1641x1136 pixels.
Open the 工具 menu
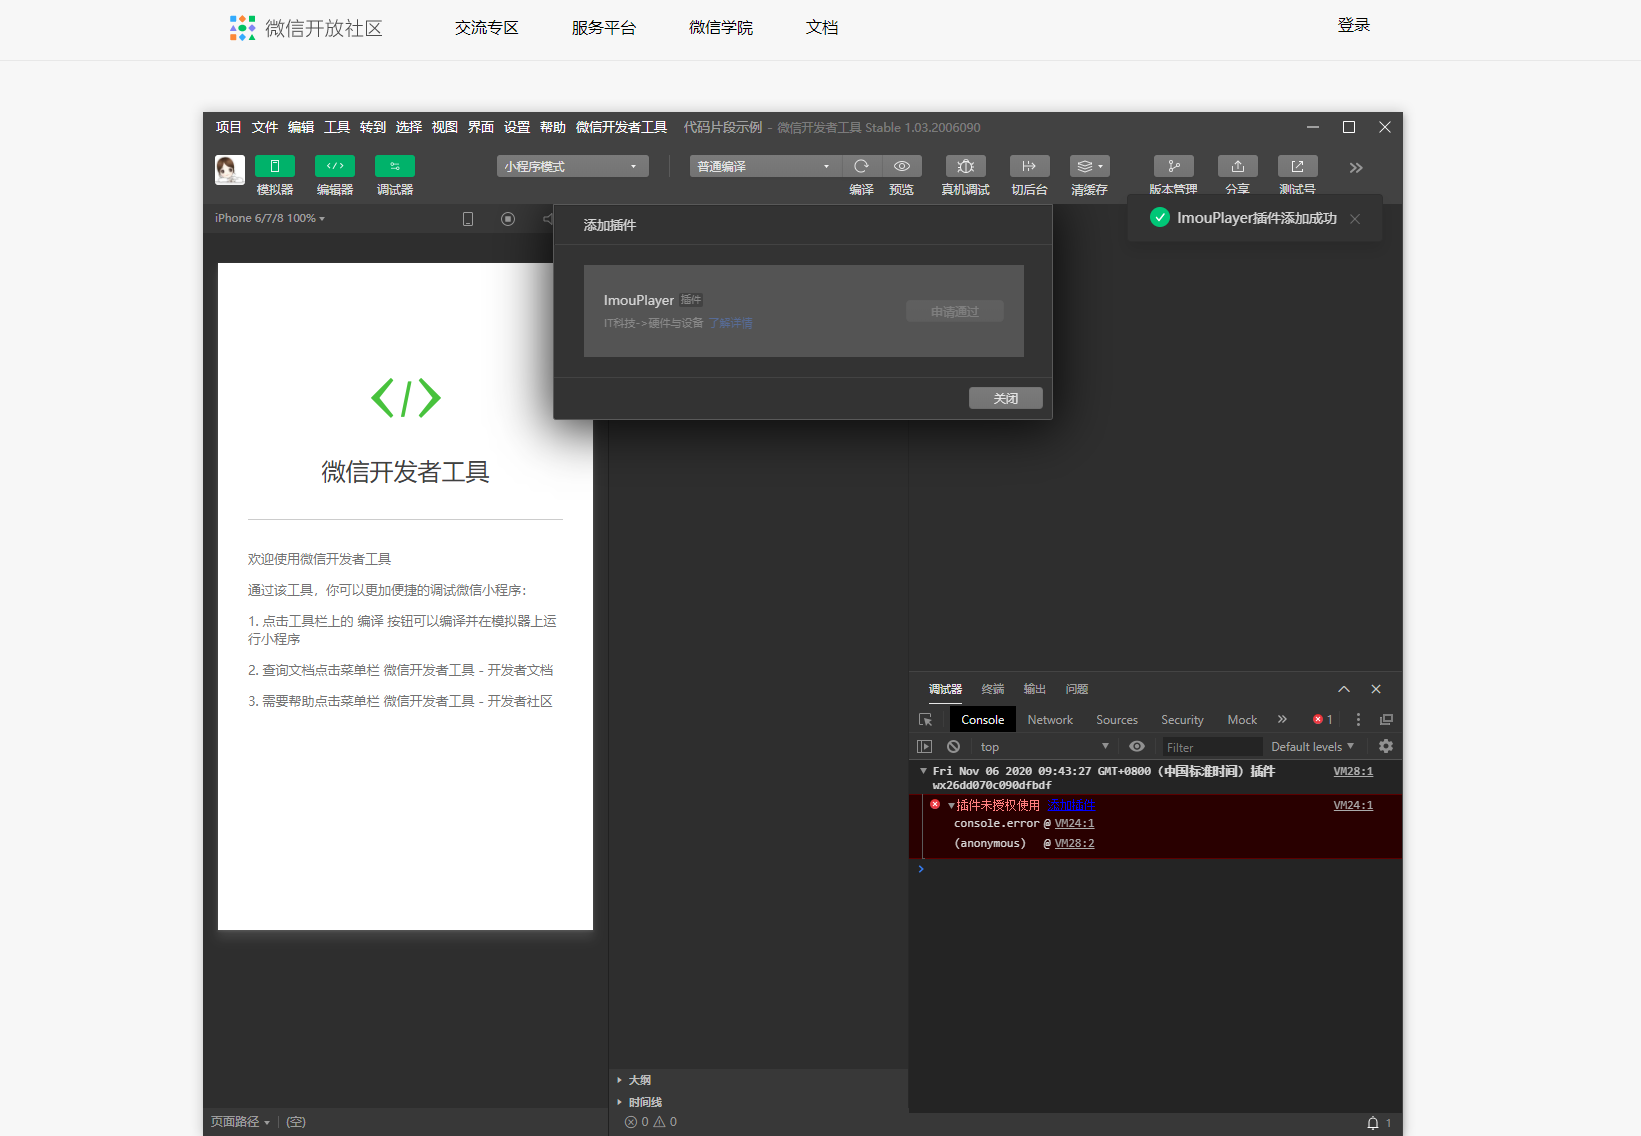337,127
